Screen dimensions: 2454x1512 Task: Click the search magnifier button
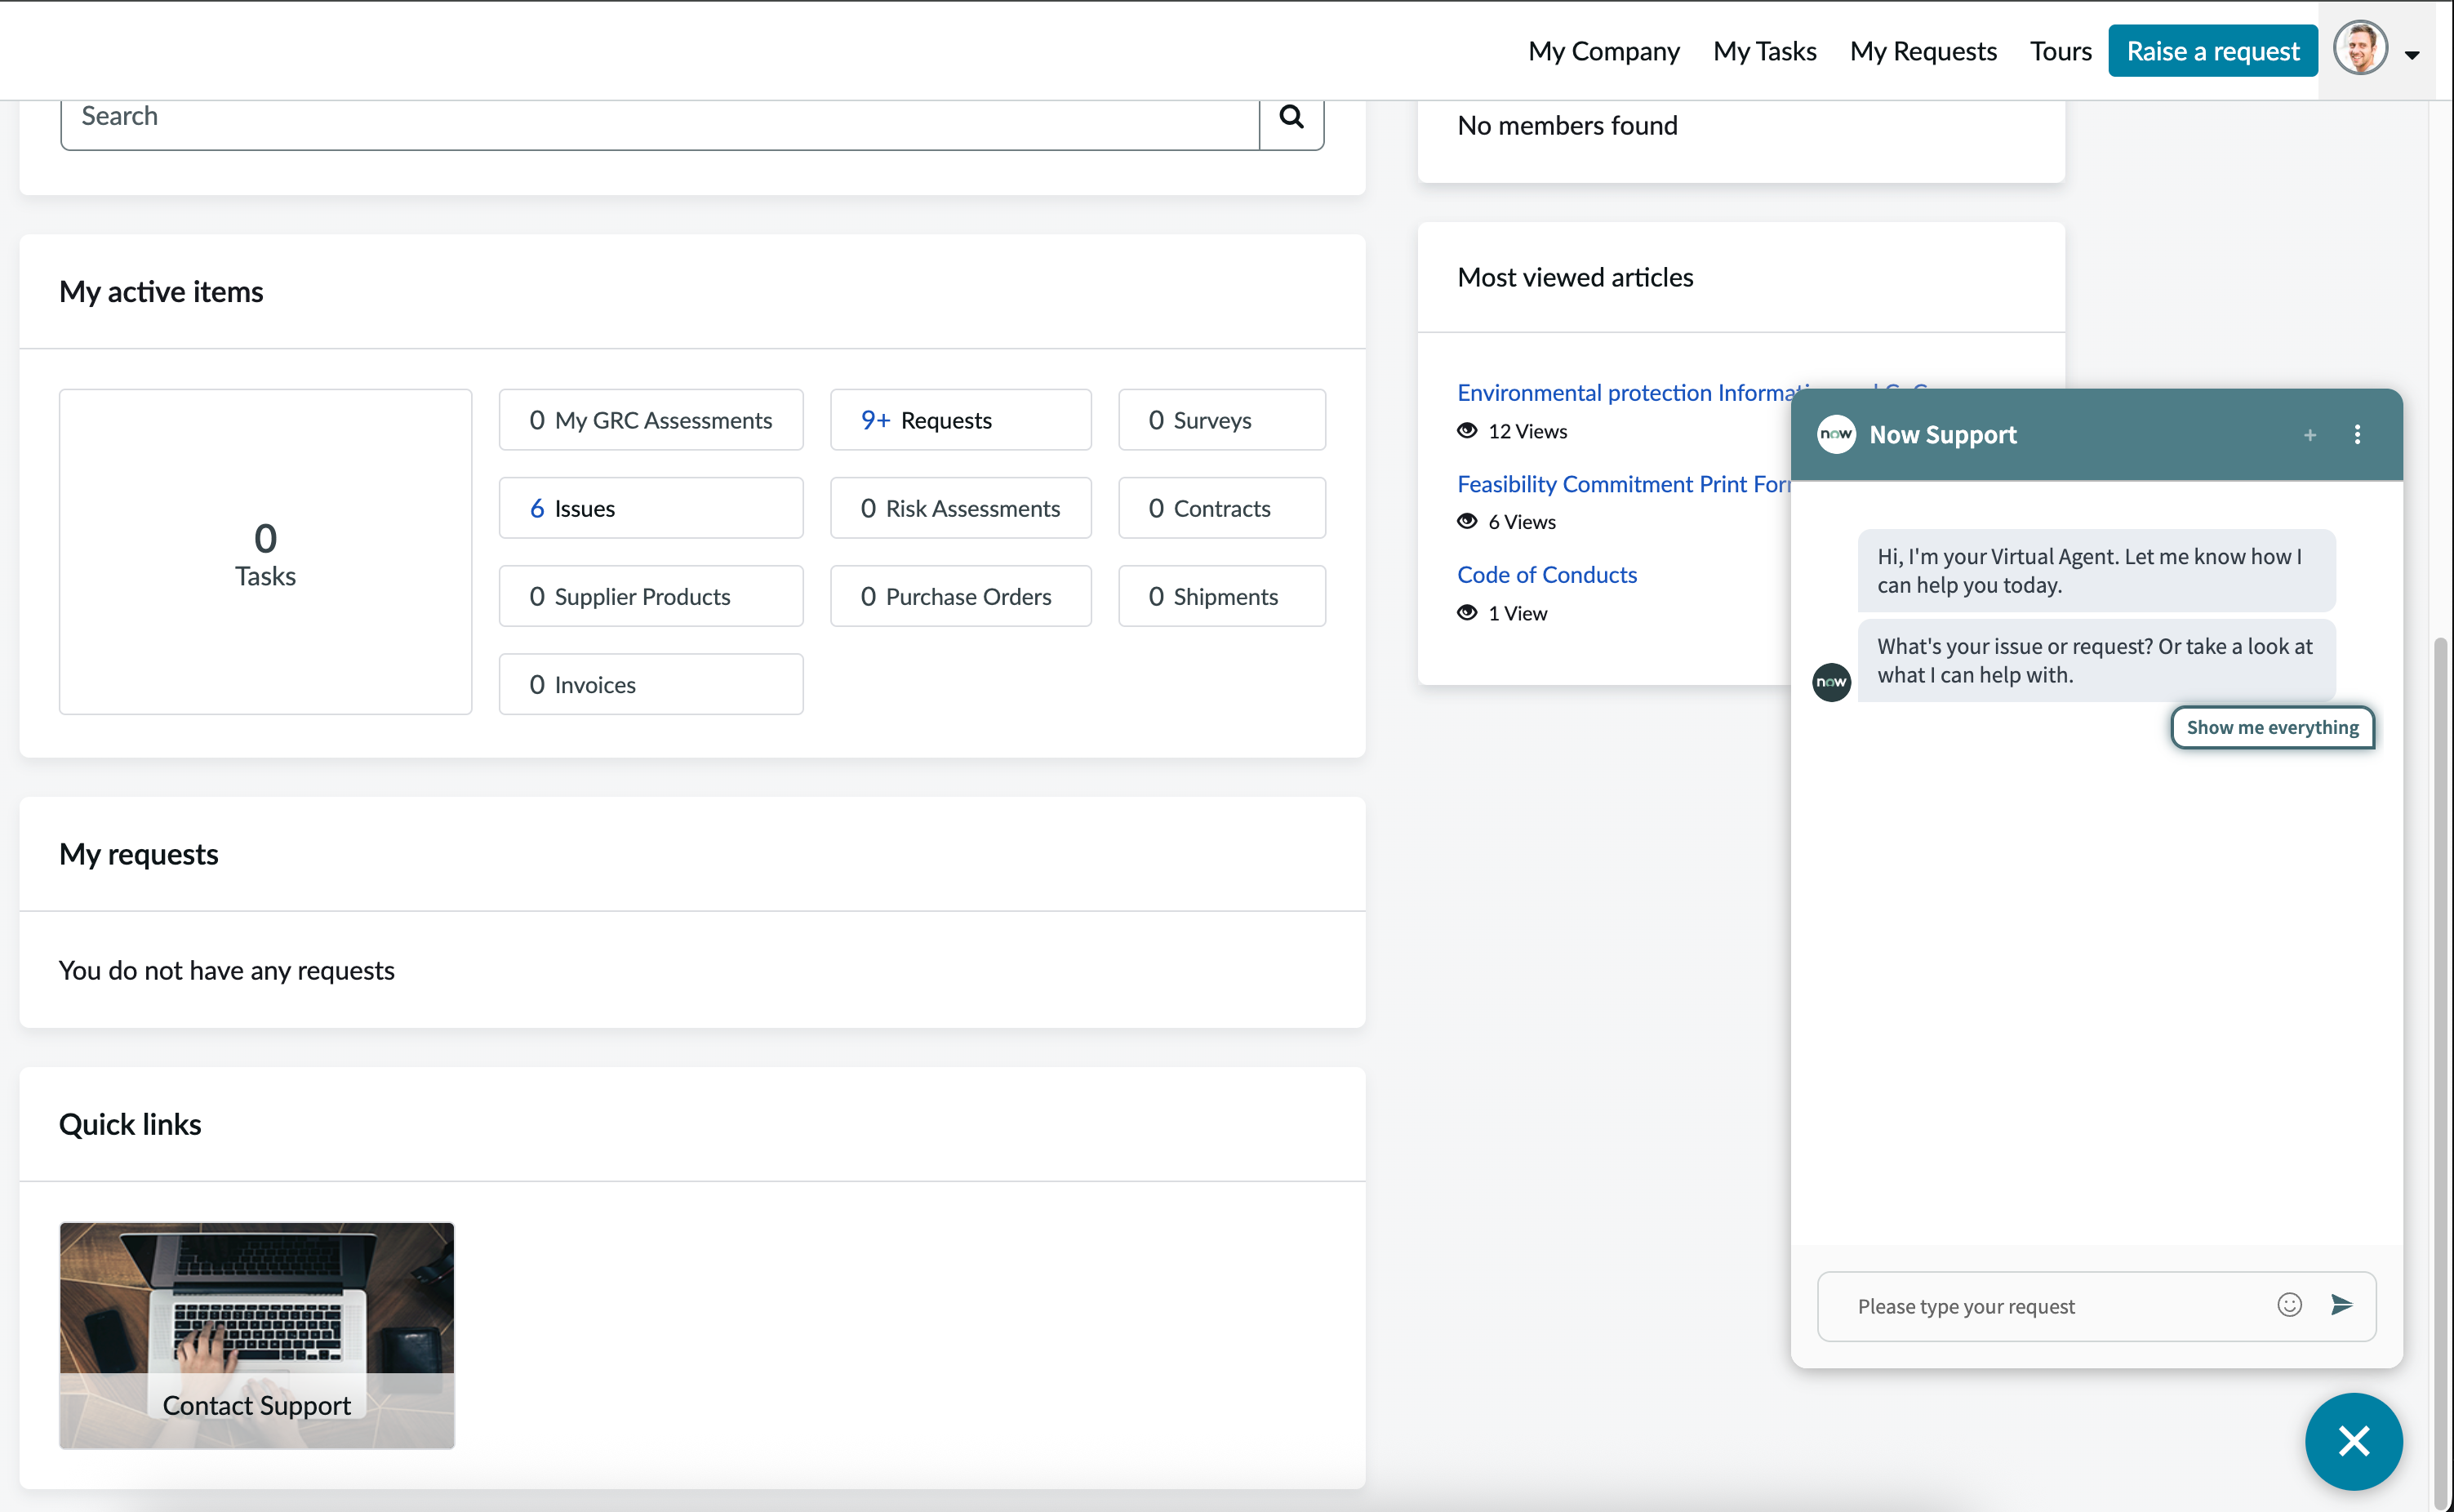1291,117
